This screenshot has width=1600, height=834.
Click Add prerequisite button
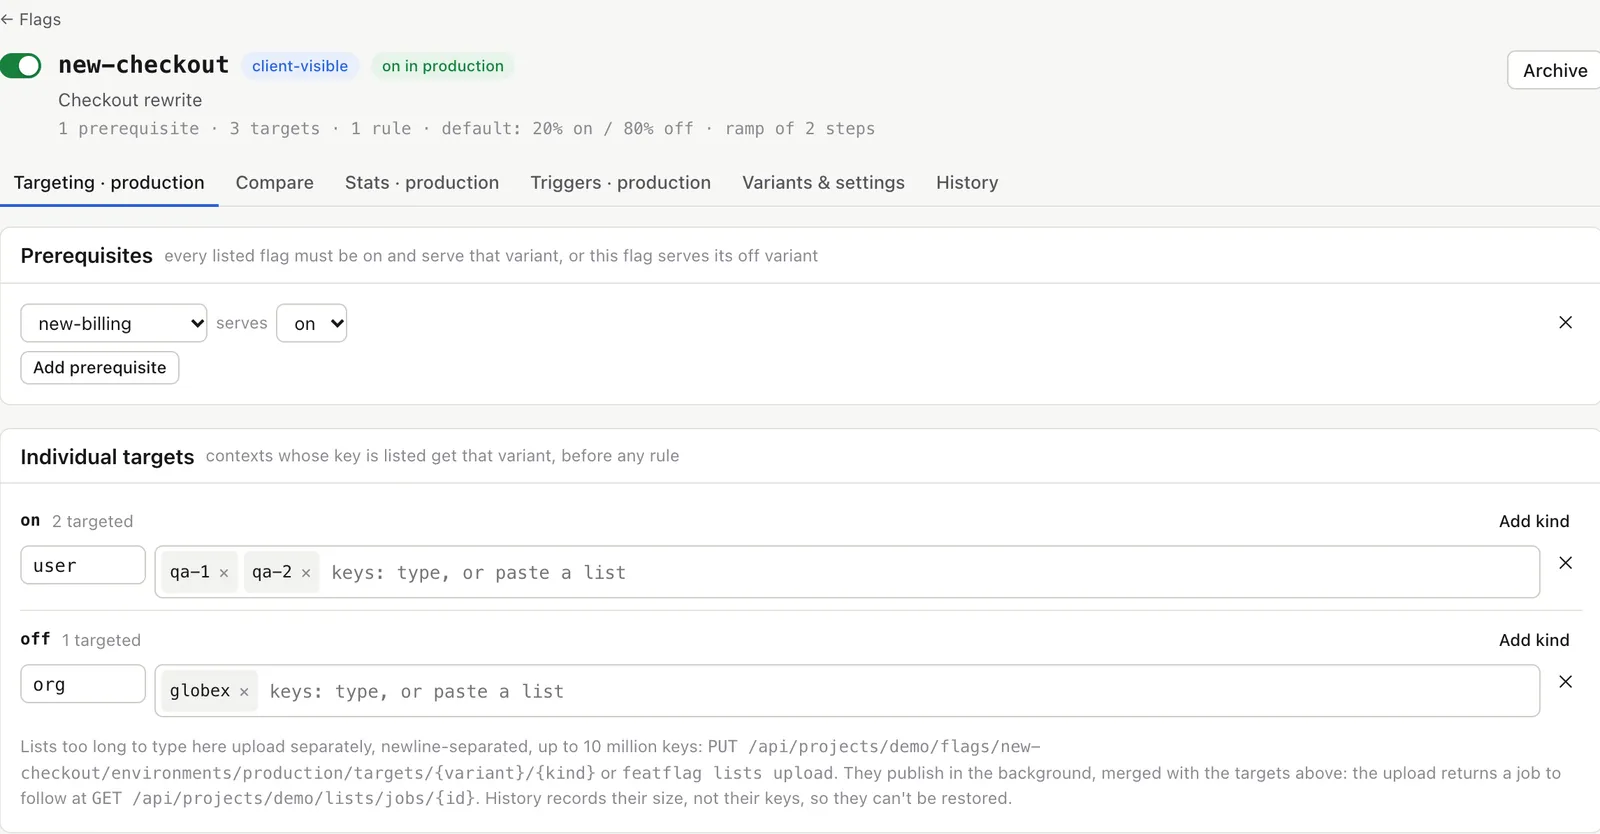click(x=100, y=367)
